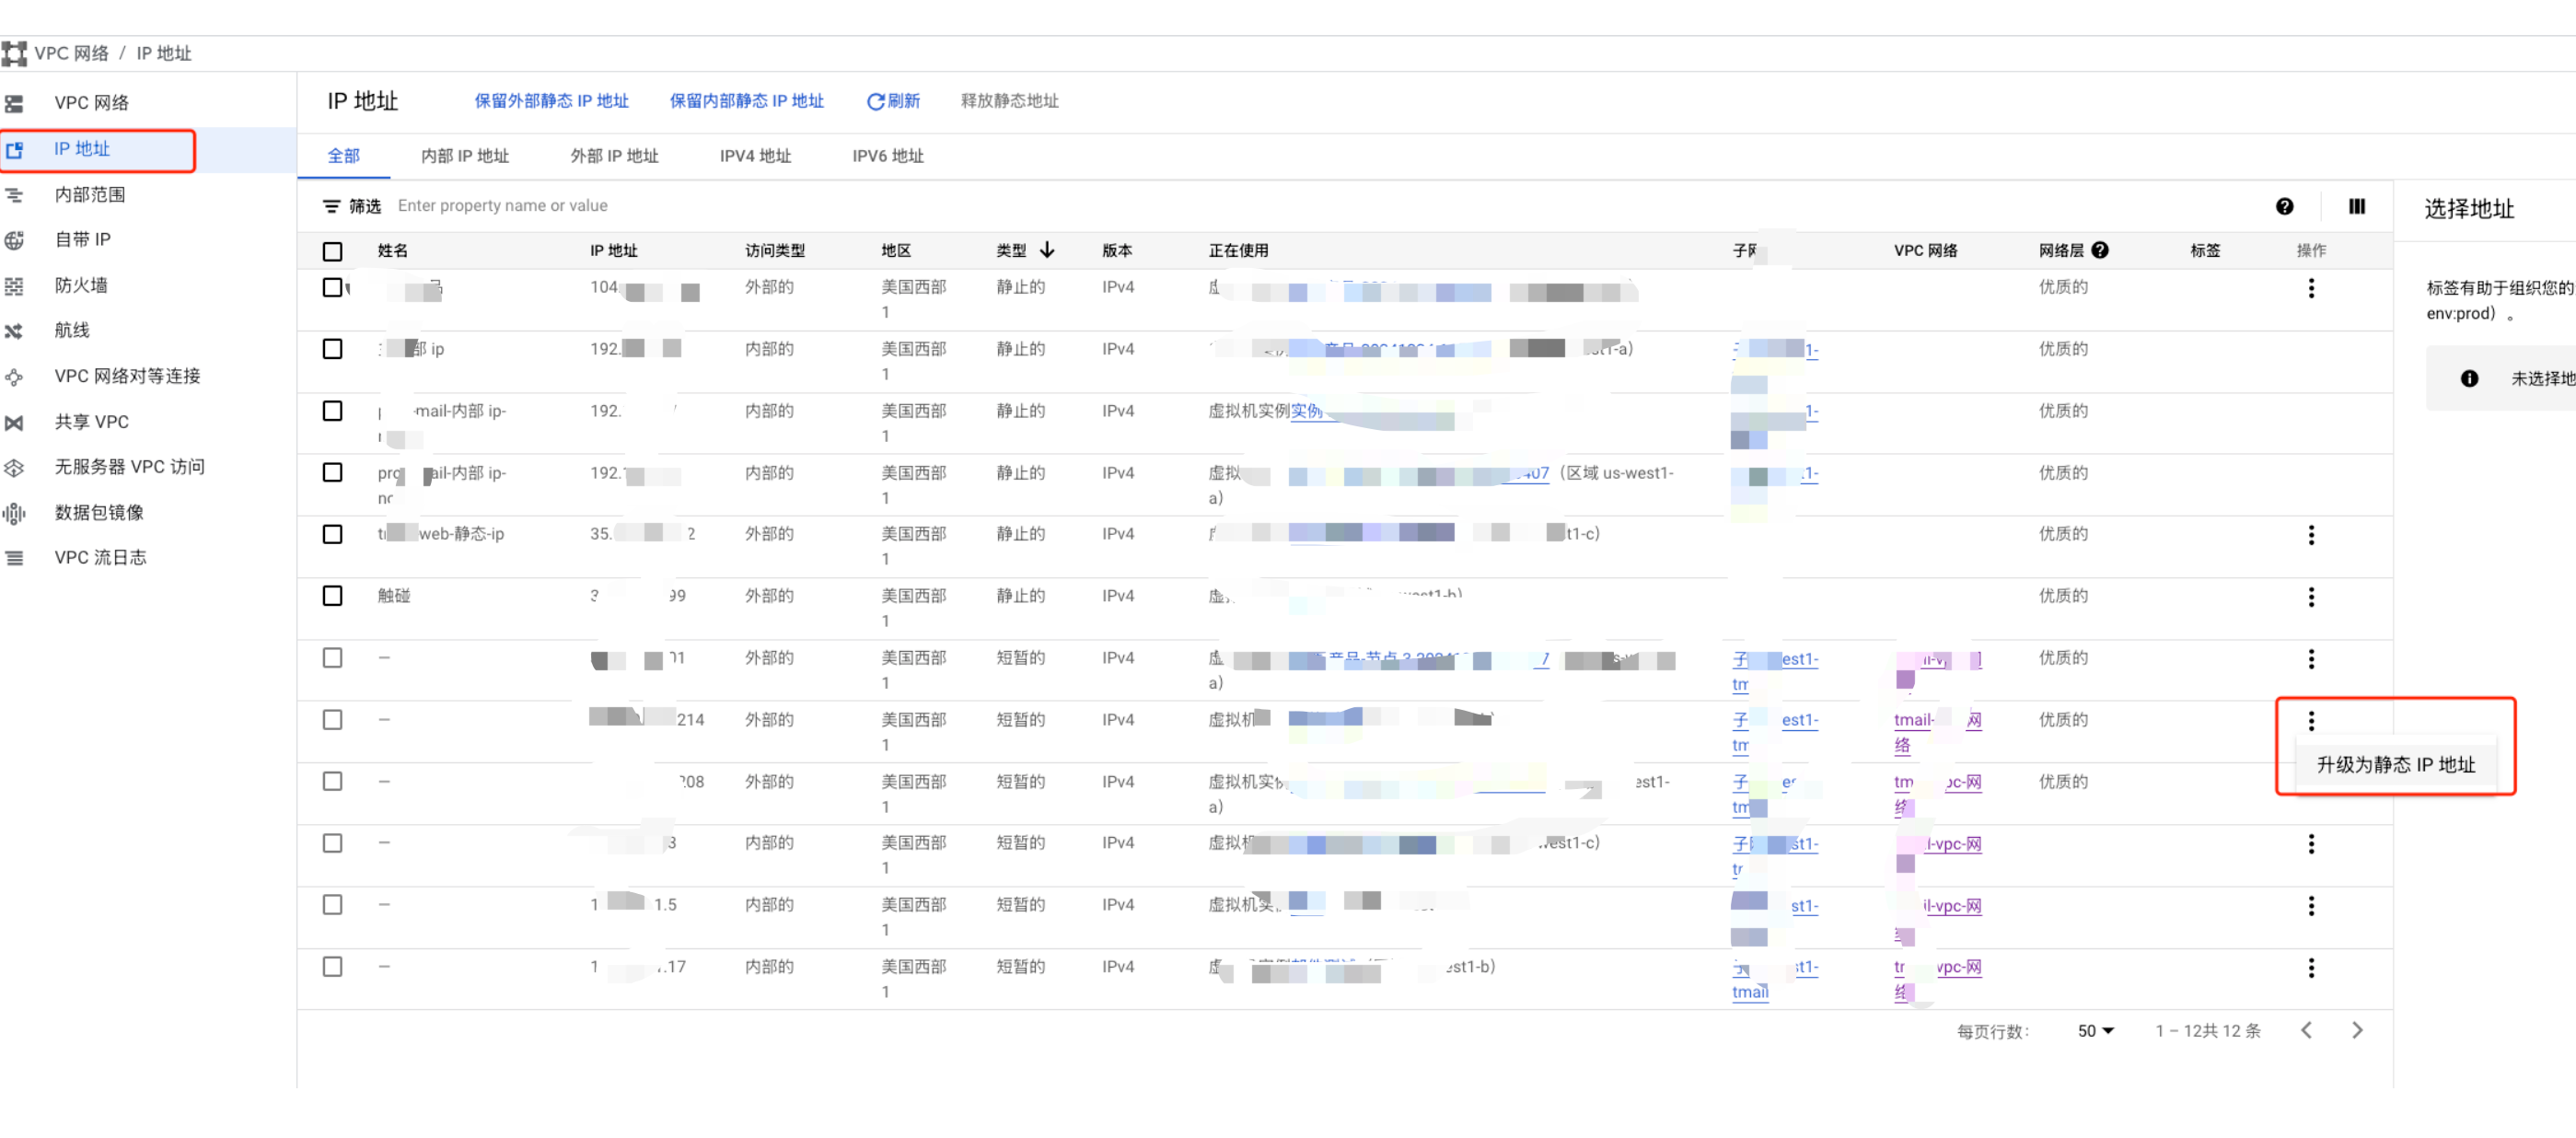Click the 网络层 help question mark icon

2100,250
